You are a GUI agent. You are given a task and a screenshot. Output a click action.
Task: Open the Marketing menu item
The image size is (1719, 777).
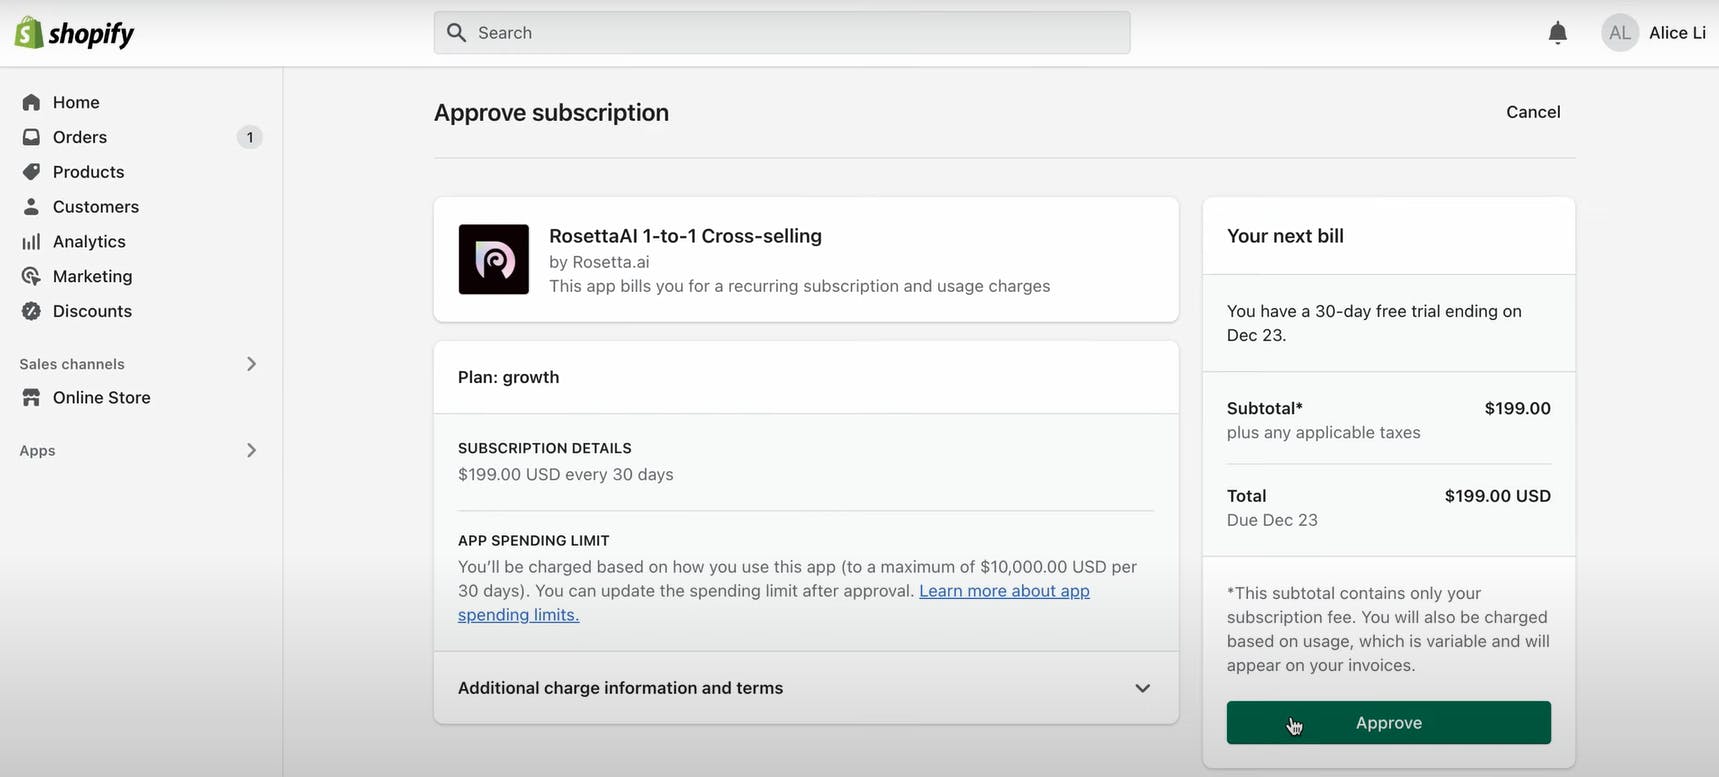point(141,276)
